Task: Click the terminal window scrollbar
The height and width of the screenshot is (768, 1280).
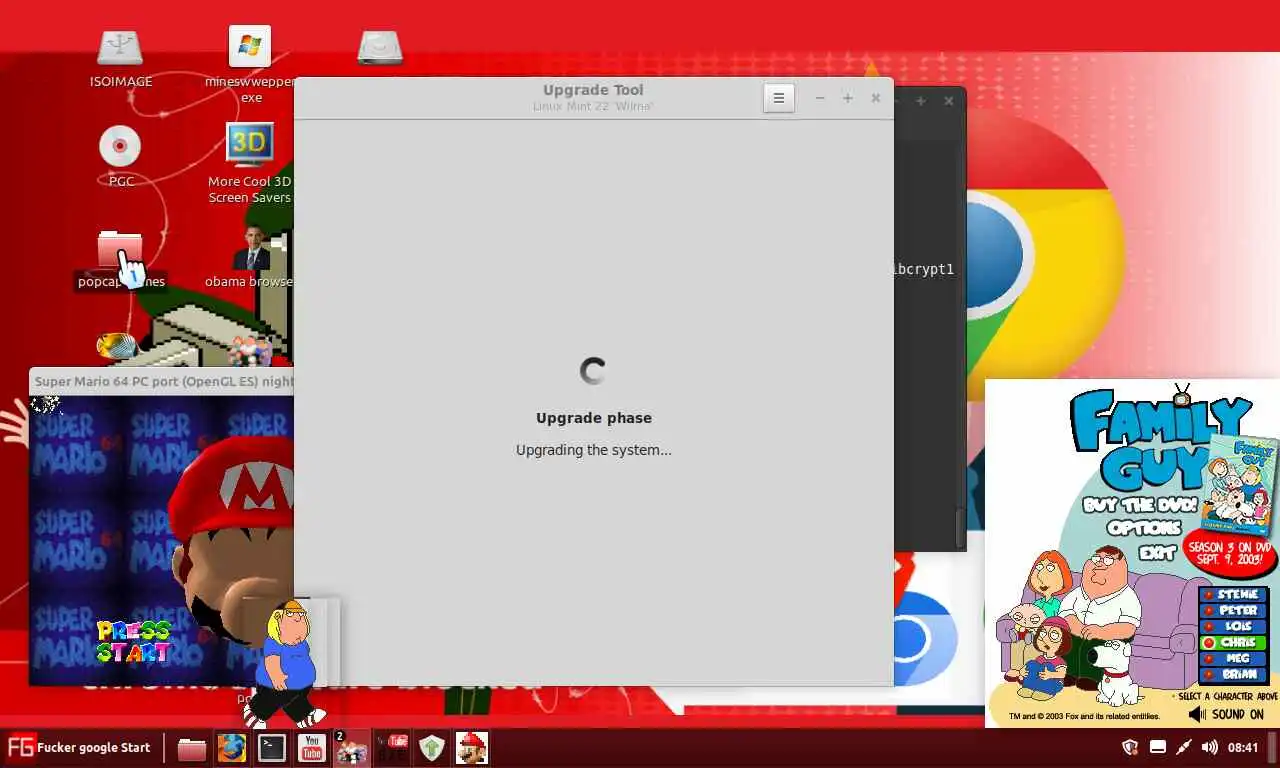Action: [x=961, y=527]
